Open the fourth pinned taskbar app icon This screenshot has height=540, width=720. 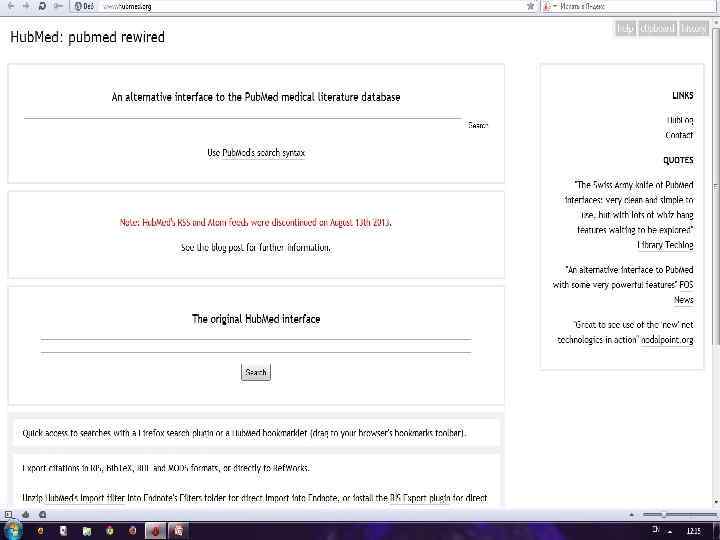(109, 531)
